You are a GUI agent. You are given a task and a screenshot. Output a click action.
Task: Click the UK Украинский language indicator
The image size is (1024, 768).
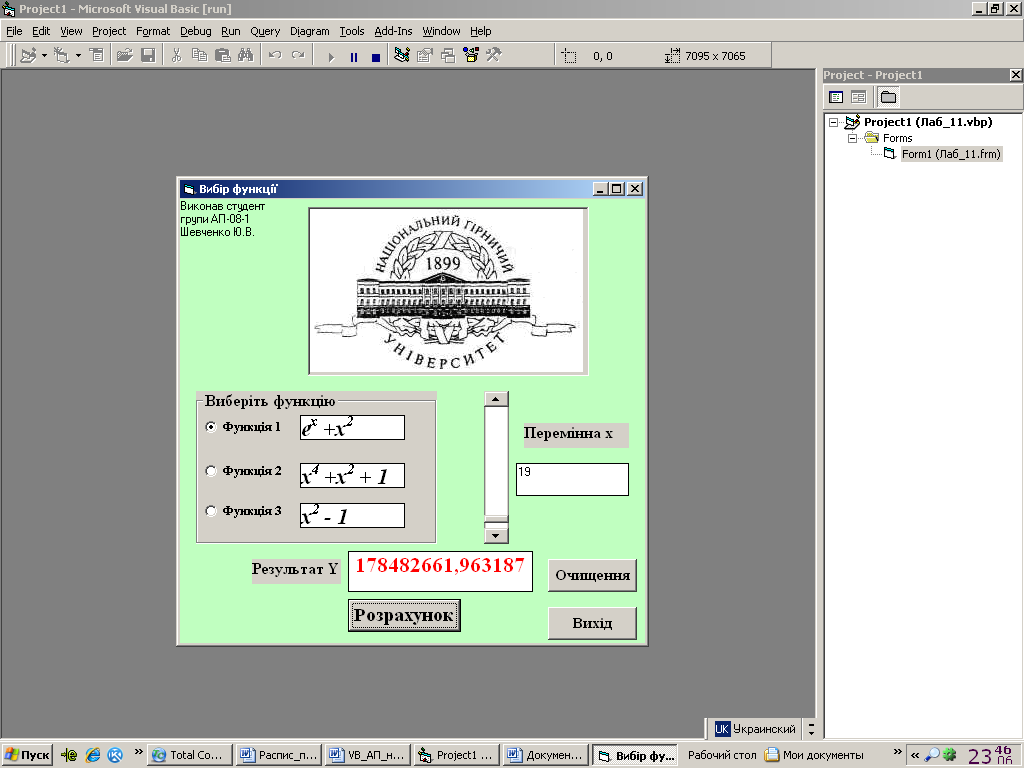756,729
